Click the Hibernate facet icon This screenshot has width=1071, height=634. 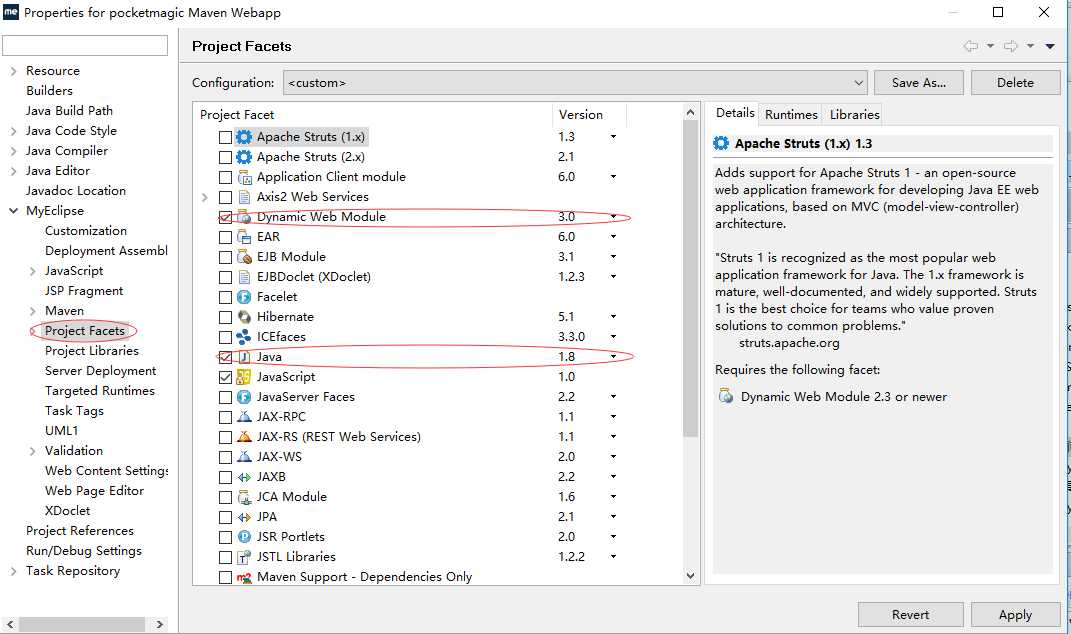pyautogui.click(x=244, y=317)
